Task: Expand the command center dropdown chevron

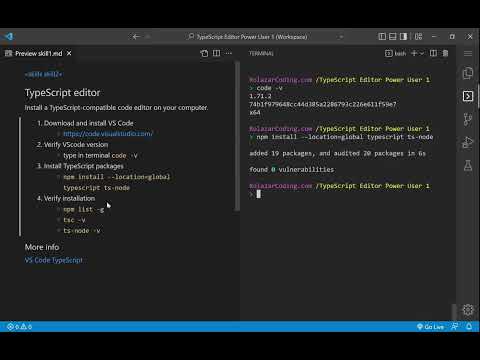Action: [341, 37]
